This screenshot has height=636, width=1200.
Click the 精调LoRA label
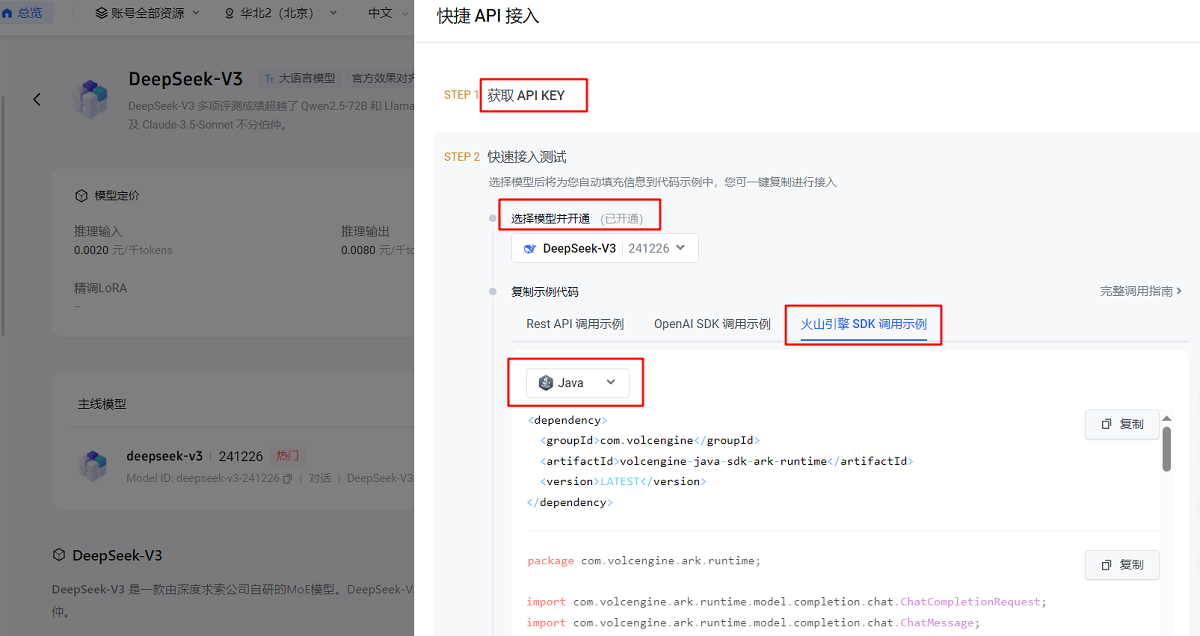(x=101, y=288)
